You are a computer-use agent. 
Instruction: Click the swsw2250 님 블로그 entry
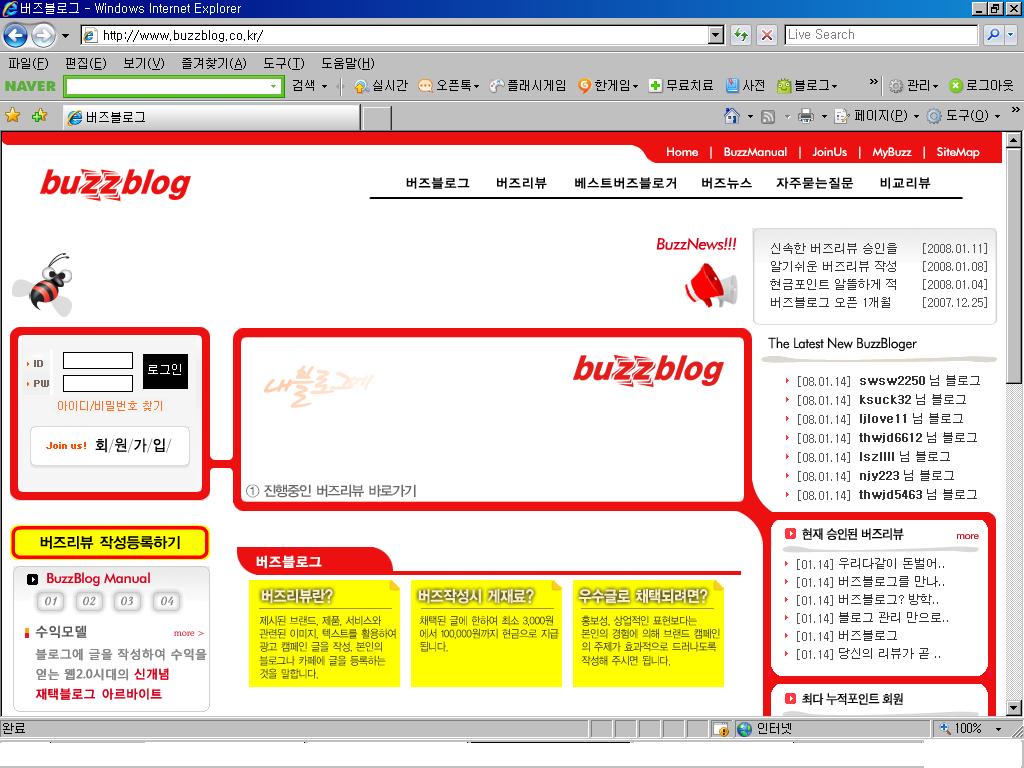tap(920, 381)
